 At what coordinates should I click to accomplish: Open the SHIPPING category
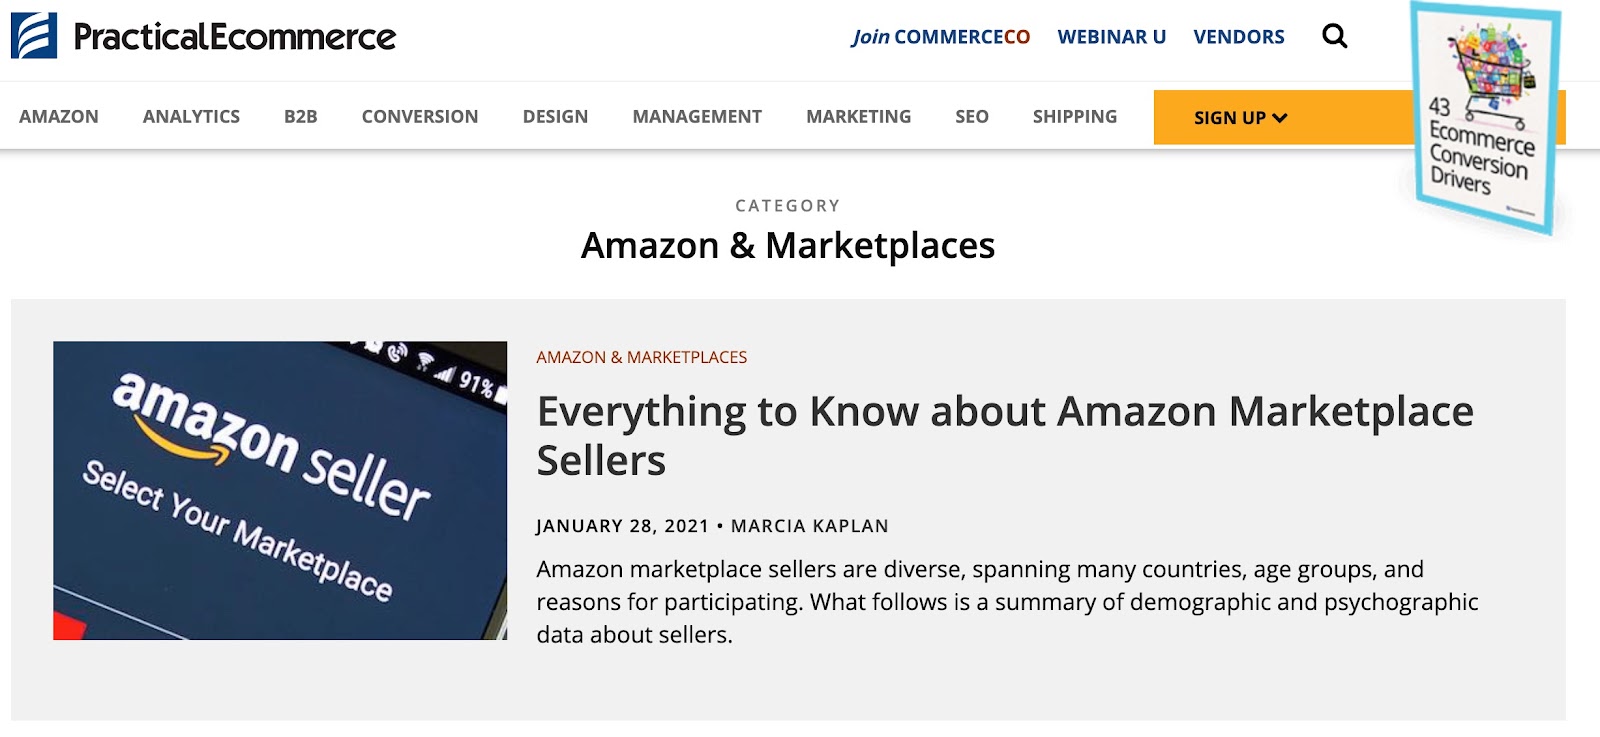pos(1074,117)
